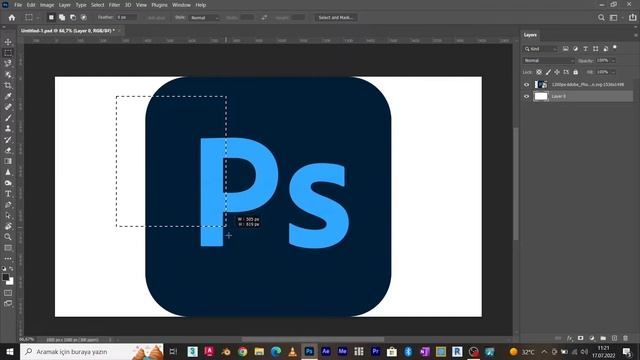
Task: Select the Untitled-1.psd document tab
Action: 68,31
